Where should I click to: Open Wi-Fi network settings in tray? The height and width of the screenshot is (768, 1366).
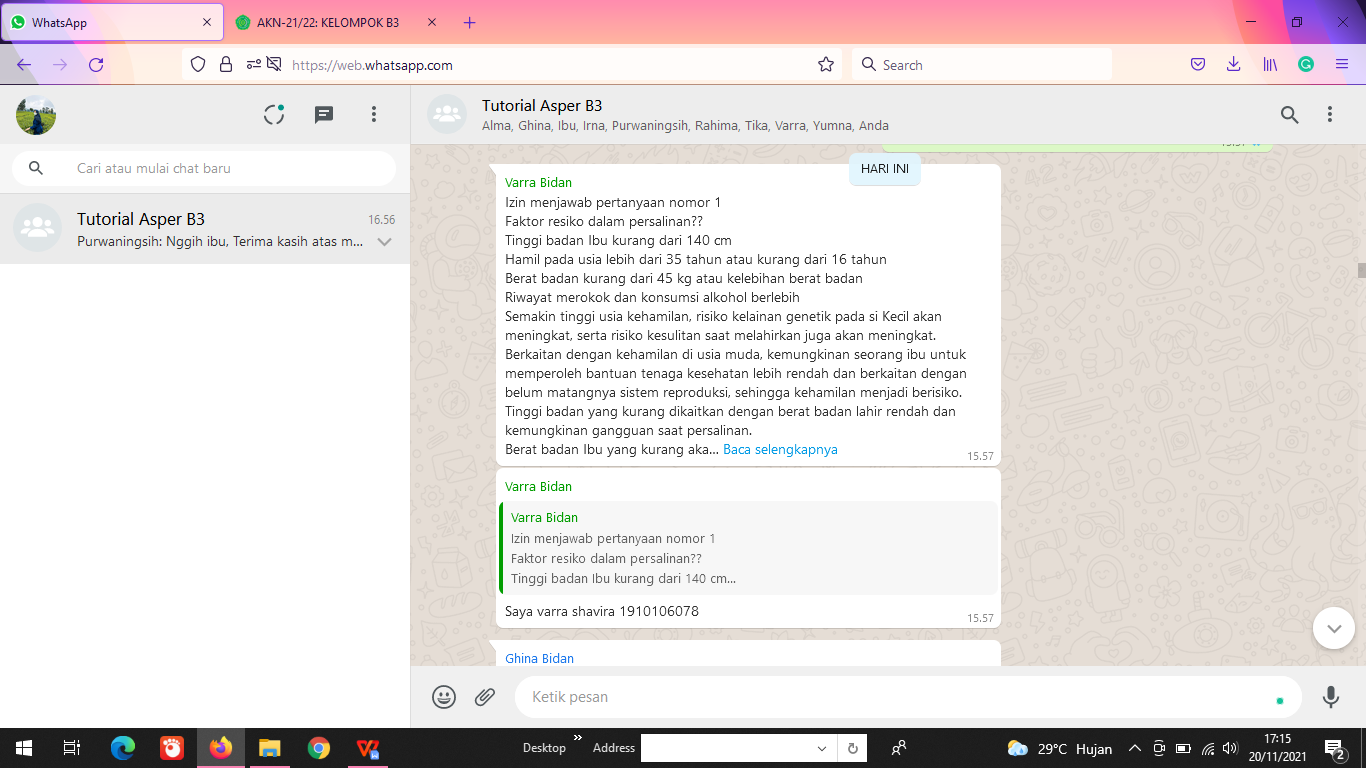point(1207,748)
